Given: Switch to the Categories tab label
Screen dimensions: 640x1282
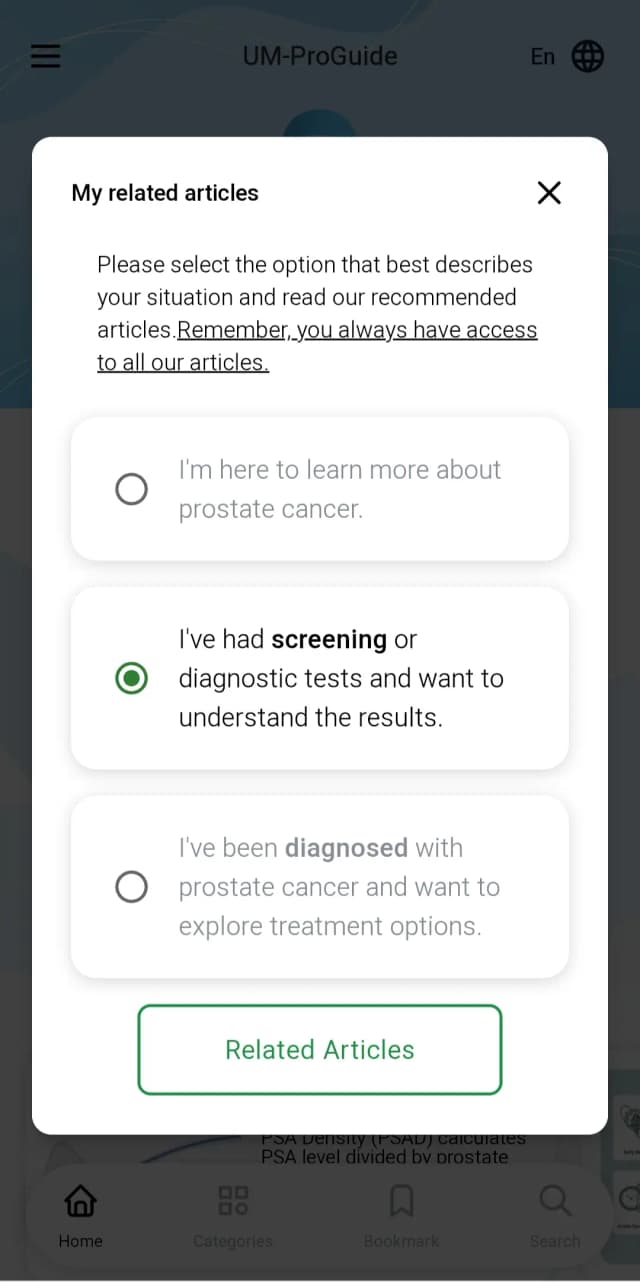Looking at the screenshot, I should point(233,1241).
